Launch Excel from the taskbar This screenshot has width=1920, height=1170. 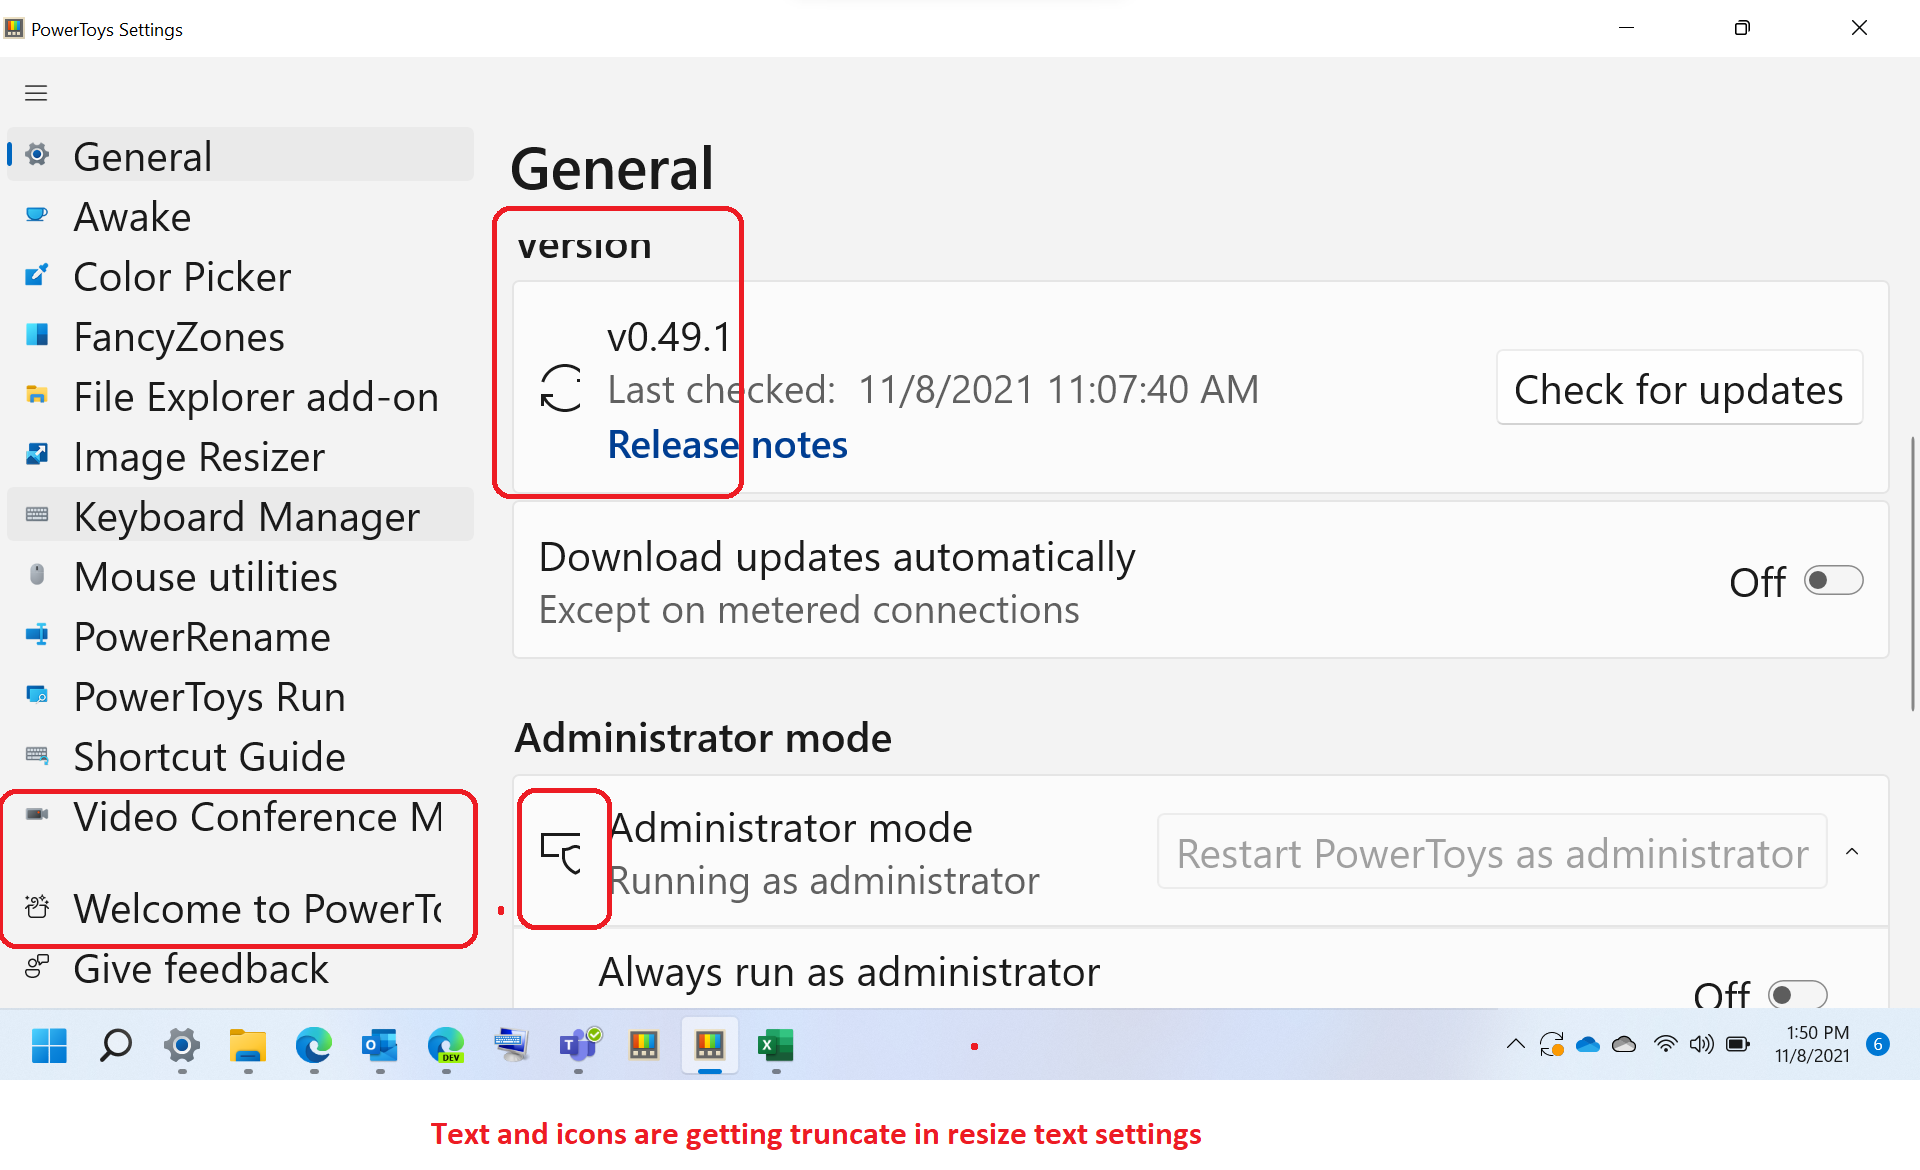pyautogui.click(x=776, y=1046)
